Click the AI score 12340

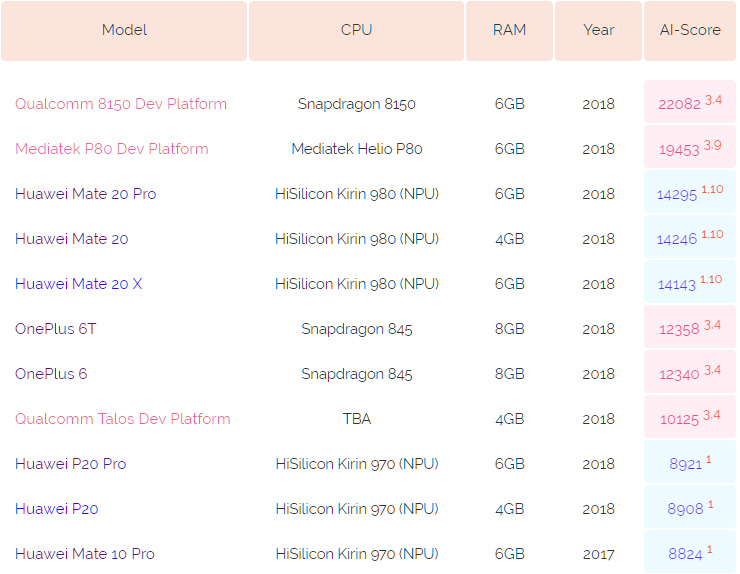click(679, 375)
